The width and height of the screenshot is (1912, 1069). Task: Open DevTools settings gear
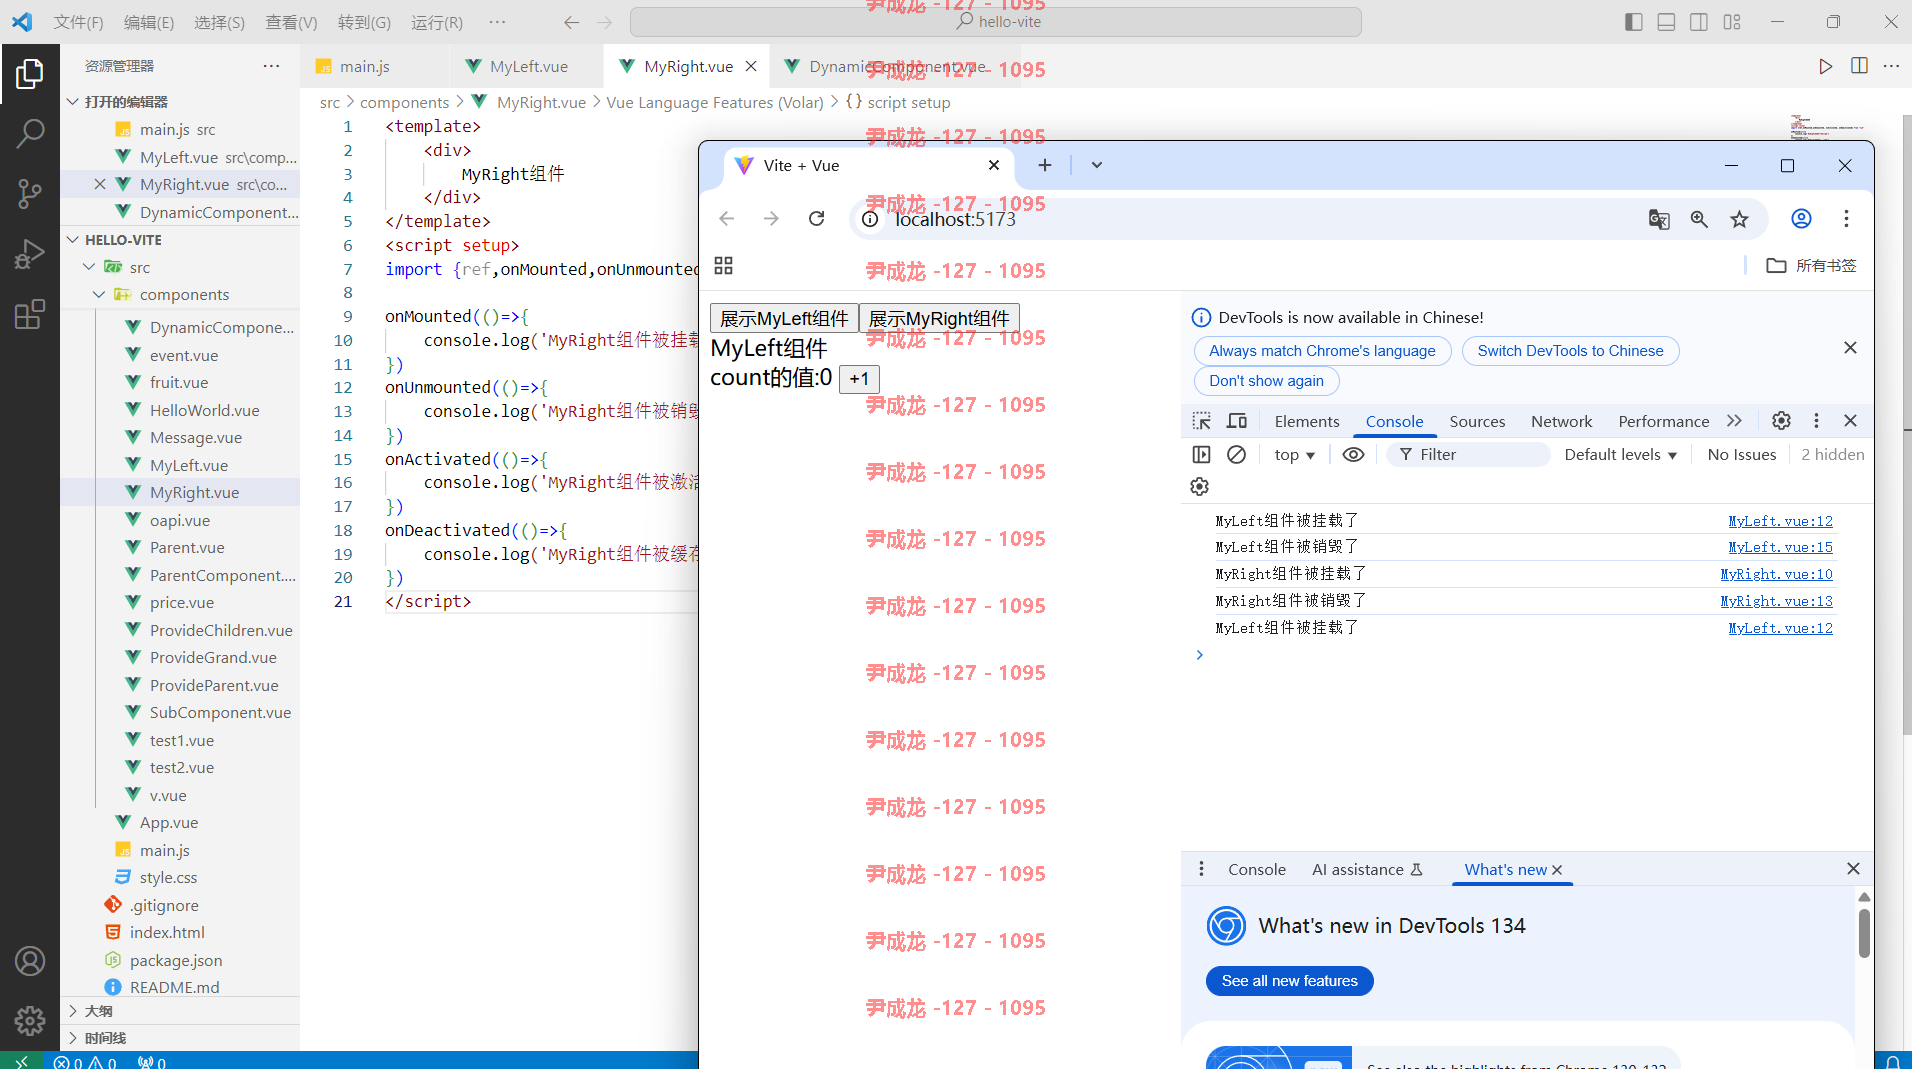pos(1781,421)
